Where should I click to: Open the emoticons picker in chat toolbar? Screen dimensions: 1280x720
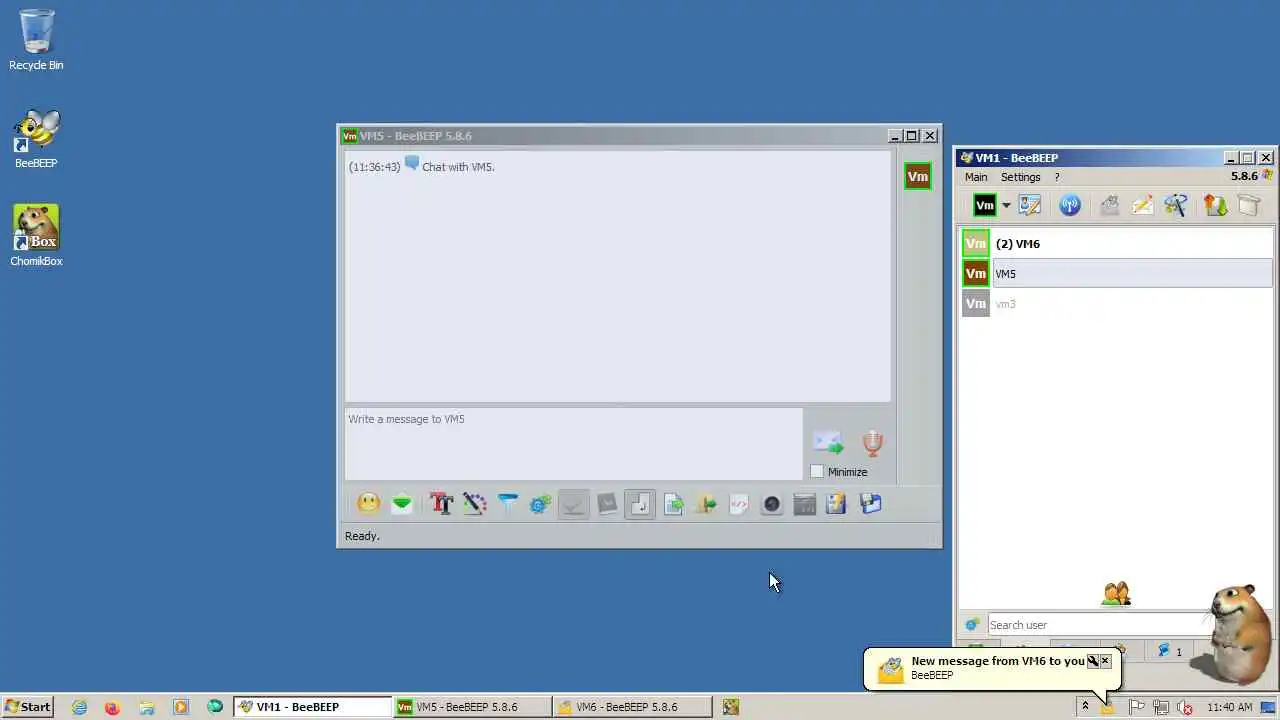click(369, 504)
